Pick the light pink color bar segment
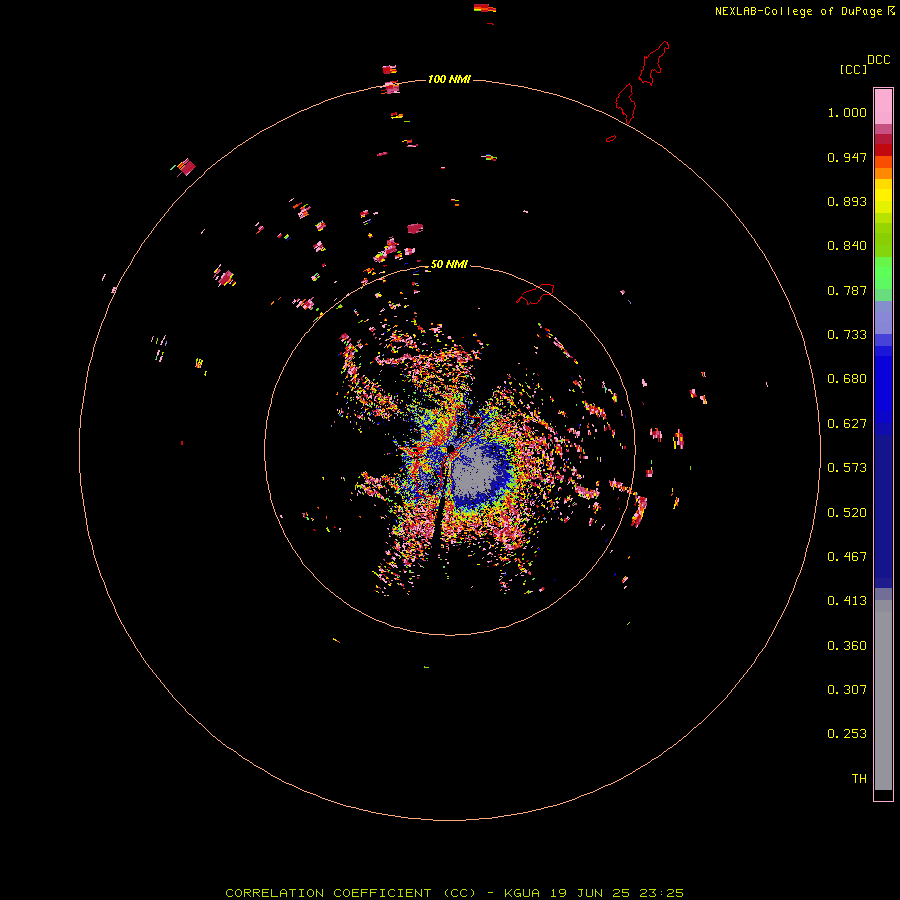Screen dimensions: 900x900 click(x=883, y=106)
